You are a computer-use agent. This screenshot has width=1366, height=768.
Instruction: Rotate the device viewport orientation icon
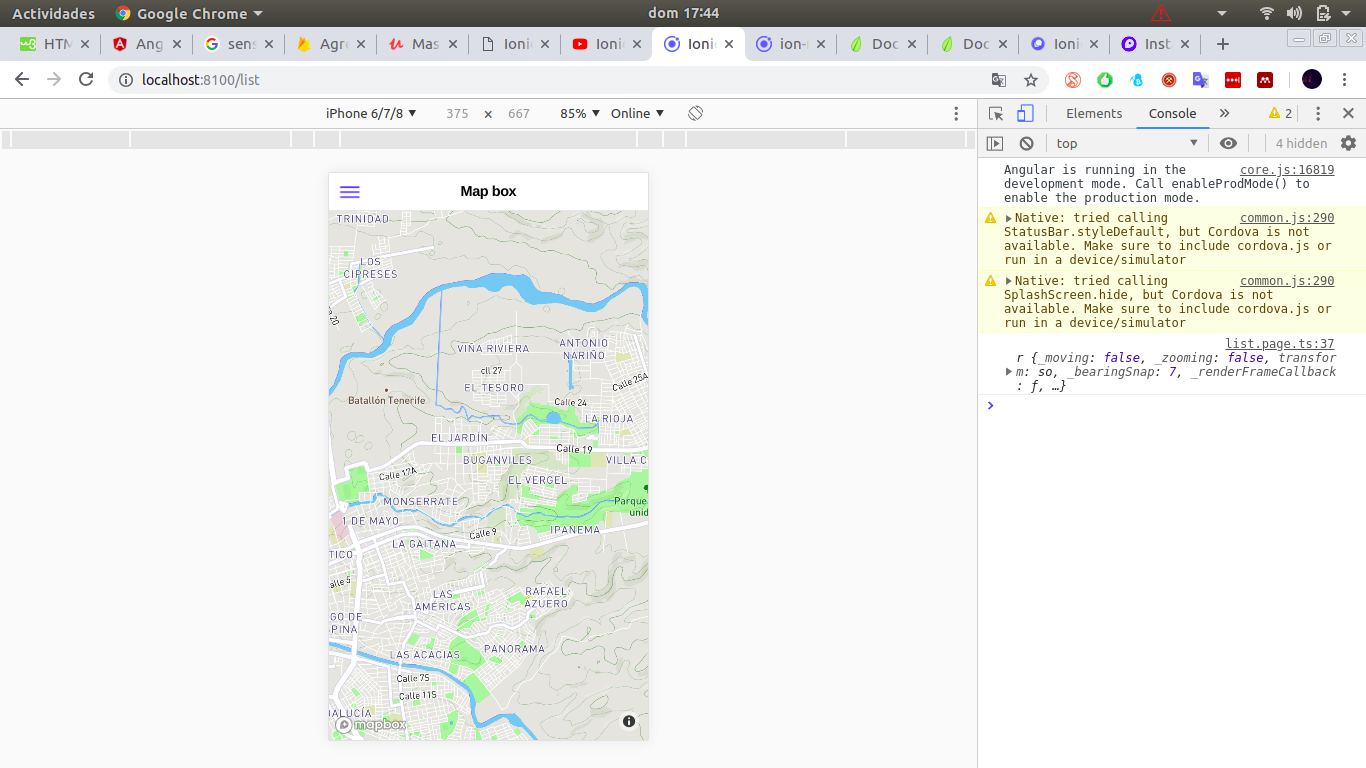point(695,113)
